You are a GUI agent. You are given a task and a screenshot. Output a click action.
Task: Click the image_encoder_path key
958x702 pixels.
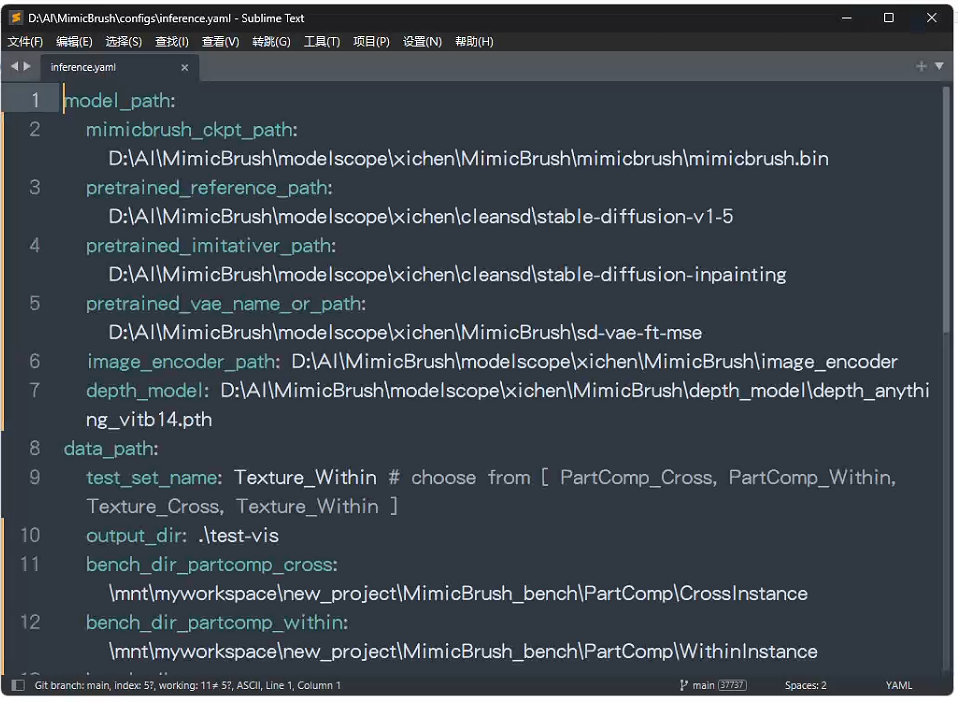[183, 362]
